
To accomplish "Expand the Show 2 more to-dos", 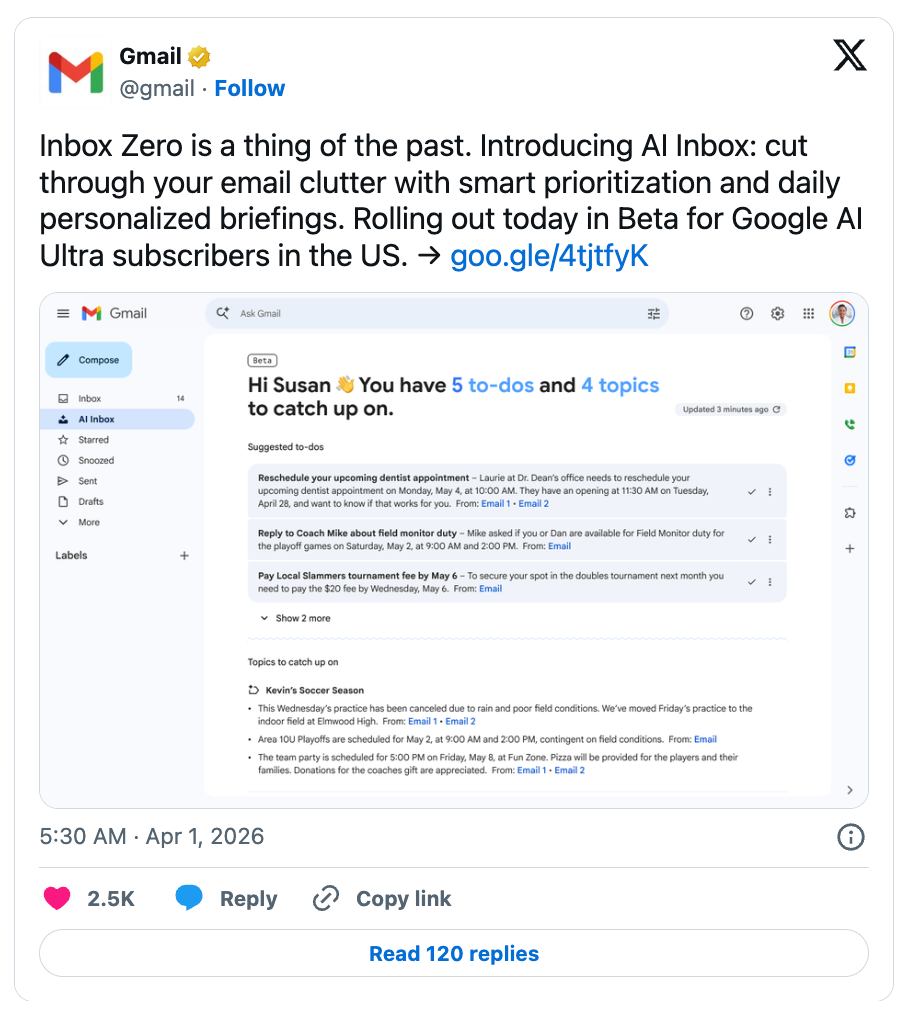I will (x=295, y=618).
